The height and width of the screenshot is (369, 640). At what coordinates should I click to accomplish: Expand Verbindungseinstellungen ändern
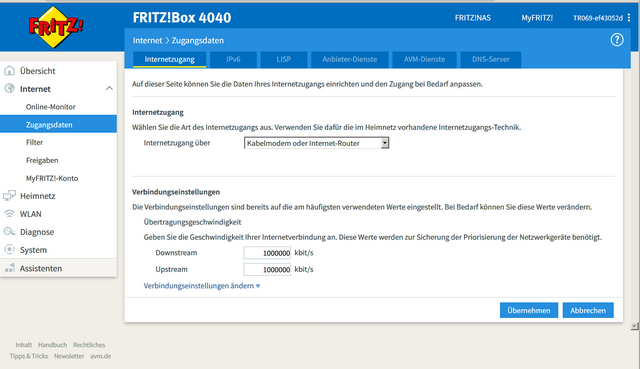[x=202, y=286]
